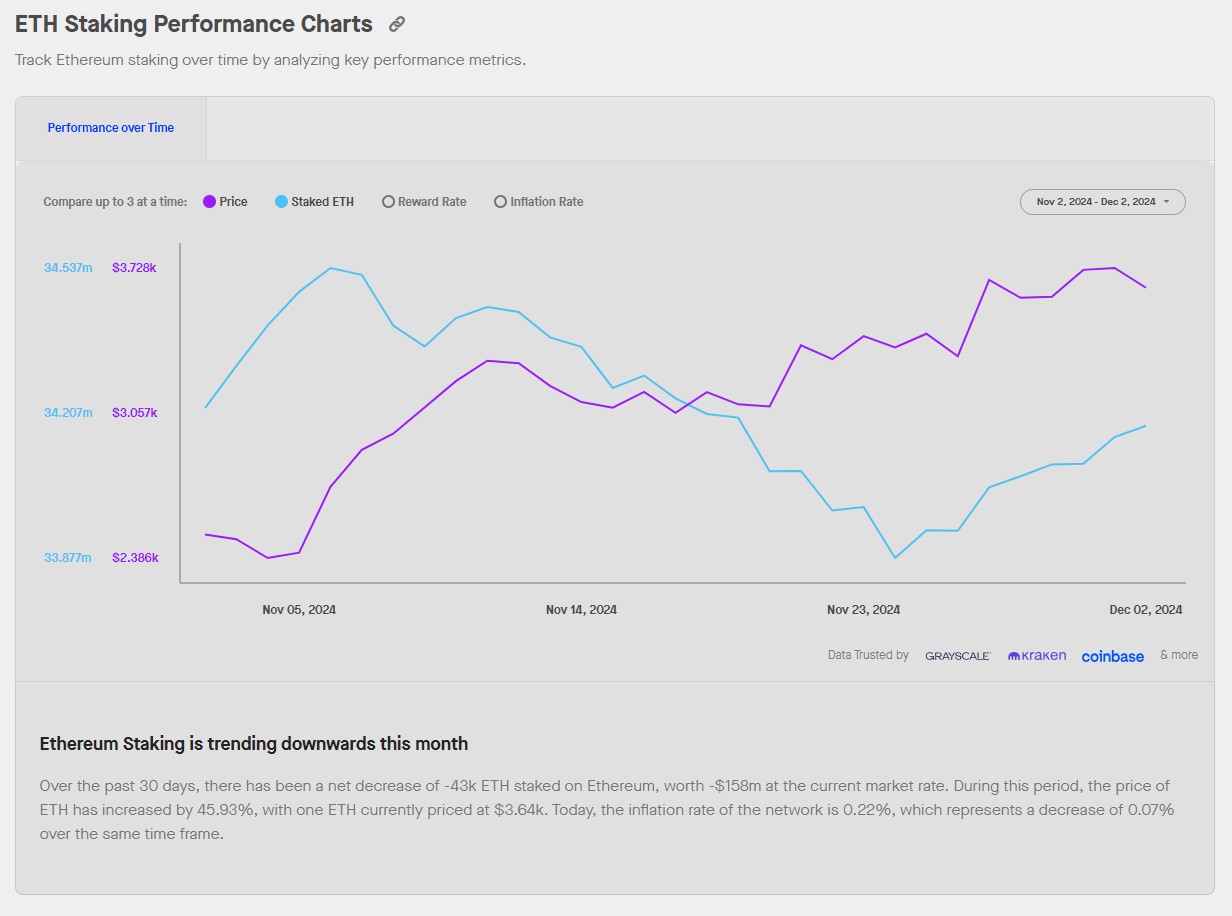Click the link icon beside the page title
Screen dimensions: 1232x916
tap(397, 25)
